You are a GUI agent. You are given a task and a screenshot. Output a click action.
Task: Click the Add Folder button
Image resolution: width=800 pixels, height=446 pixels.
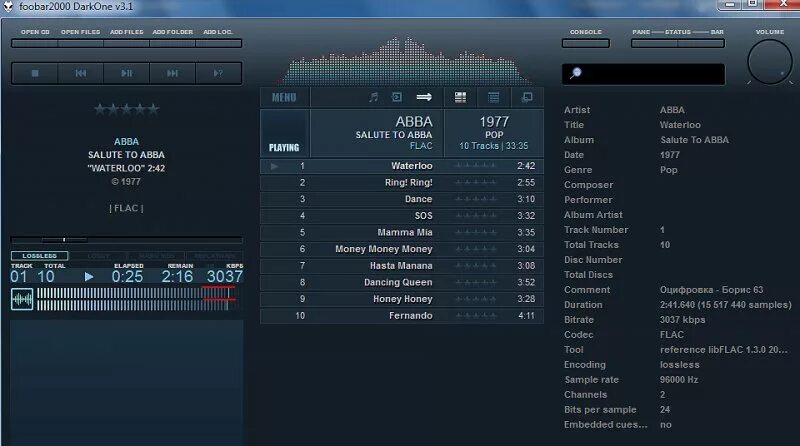172,43
